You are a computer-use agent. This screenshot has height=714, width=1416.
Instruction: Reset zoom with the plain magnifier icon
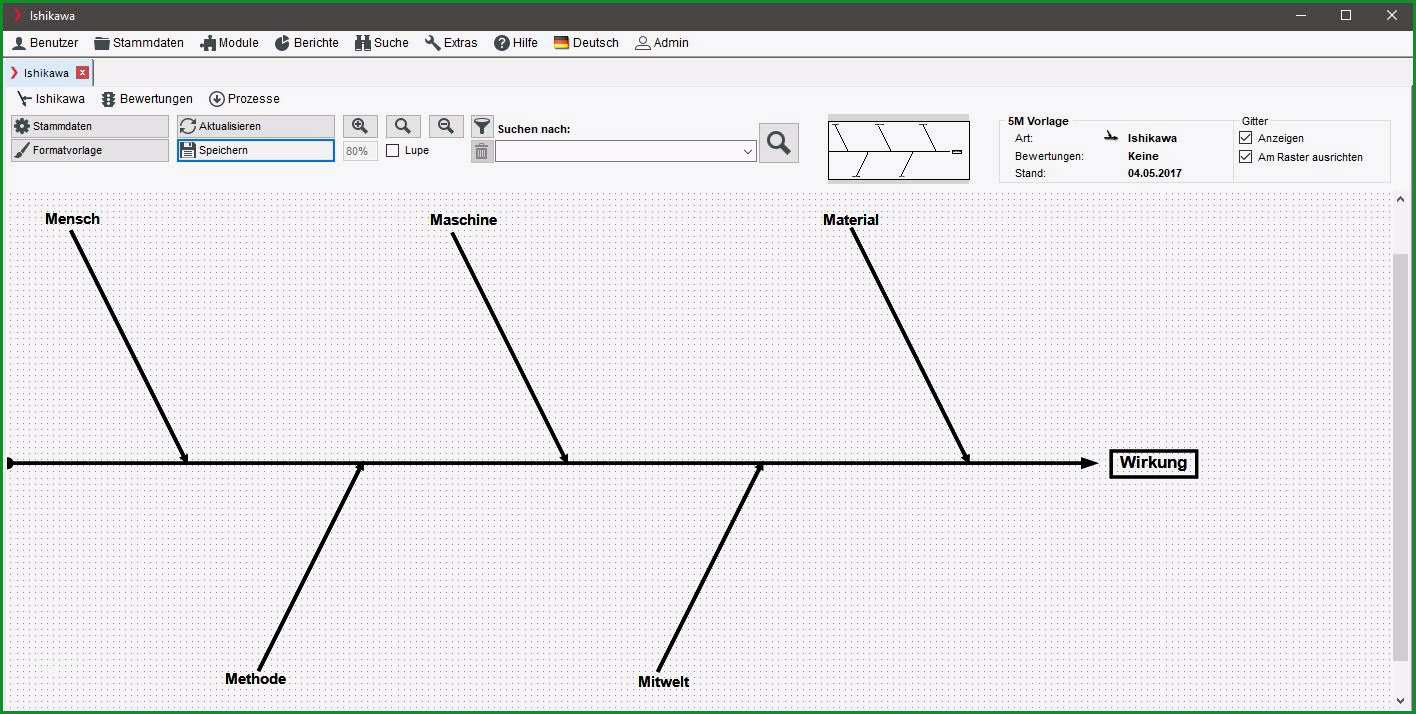[x=403, y=126]
